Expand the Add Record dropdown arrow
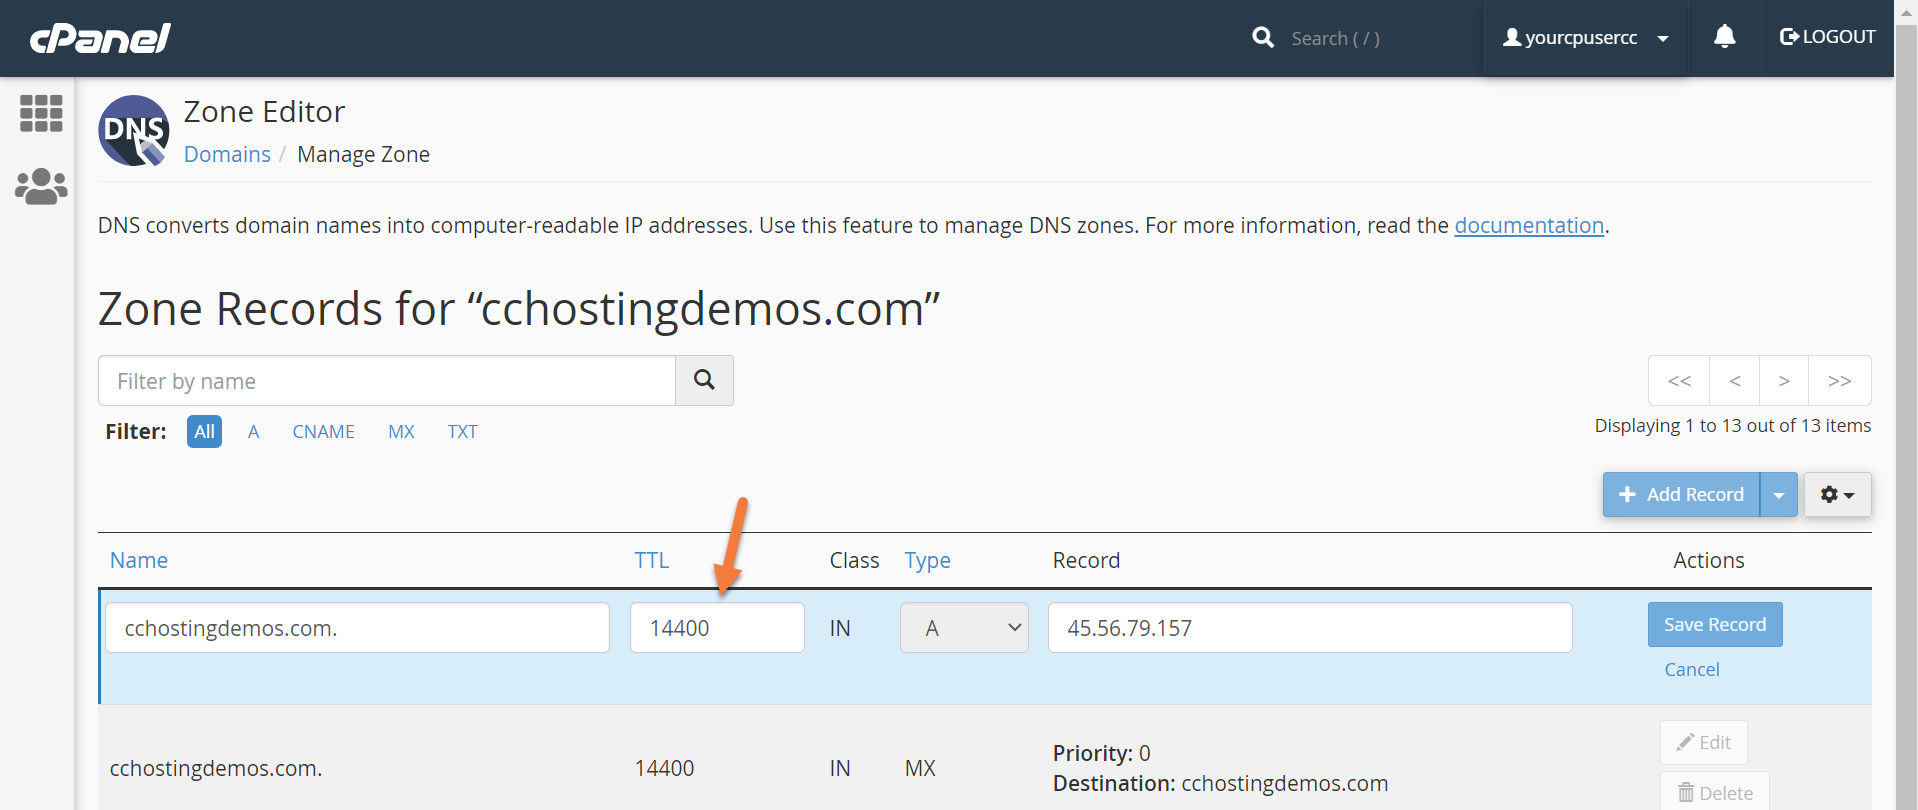This screenshot has height=810, width=1918. pyautogui.click(x=1778, y=495)
